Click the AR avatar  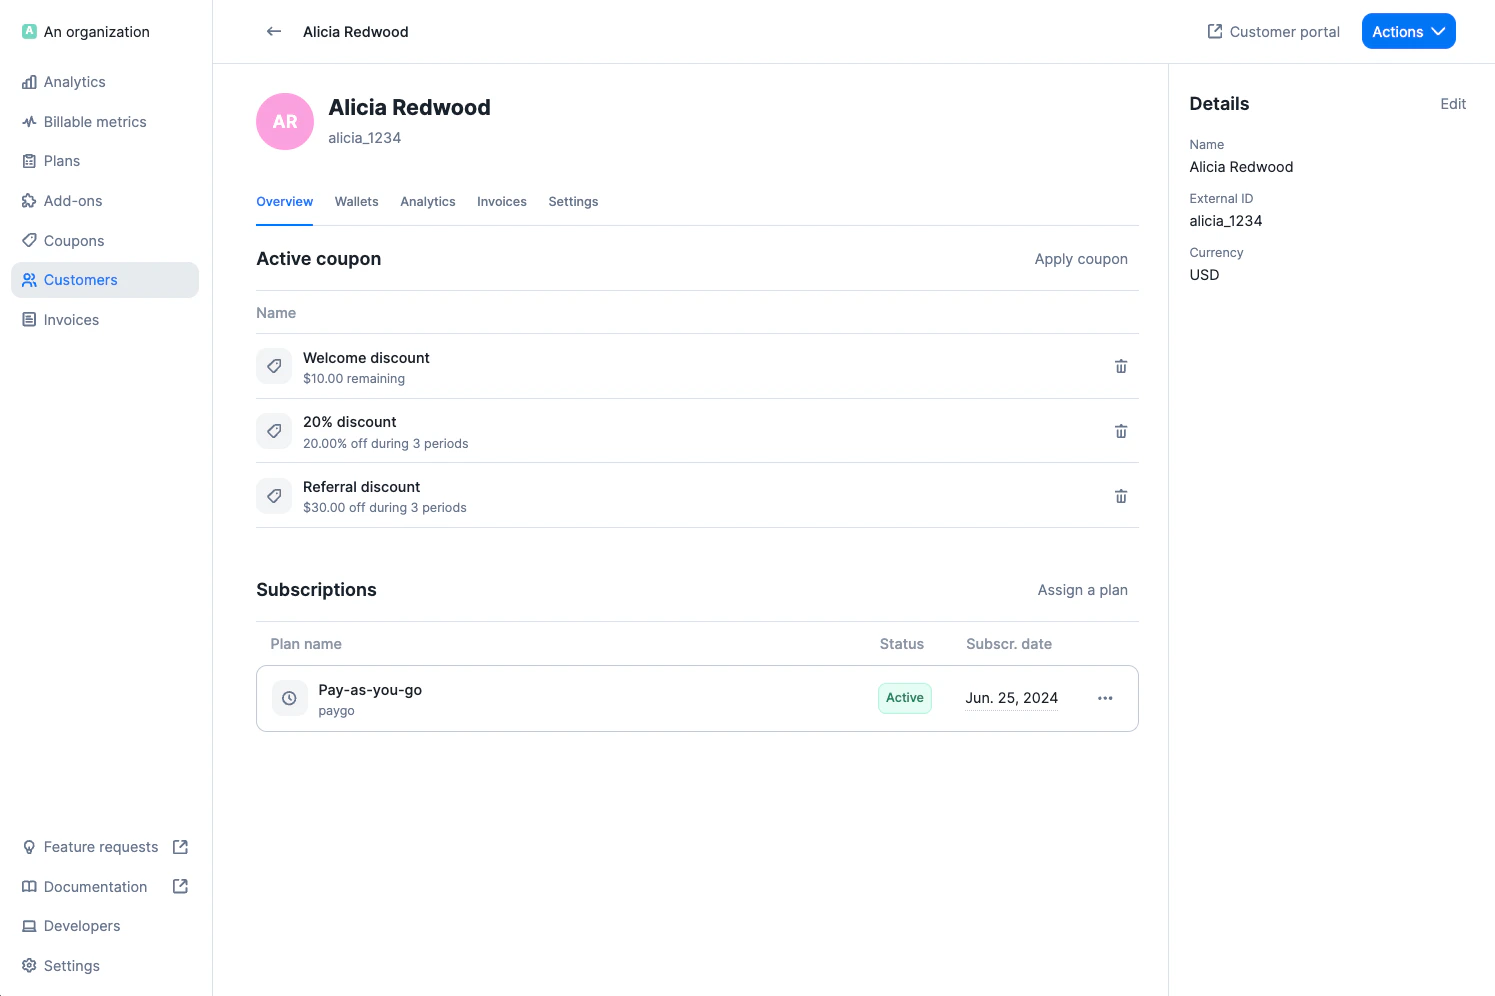(285, 122)
